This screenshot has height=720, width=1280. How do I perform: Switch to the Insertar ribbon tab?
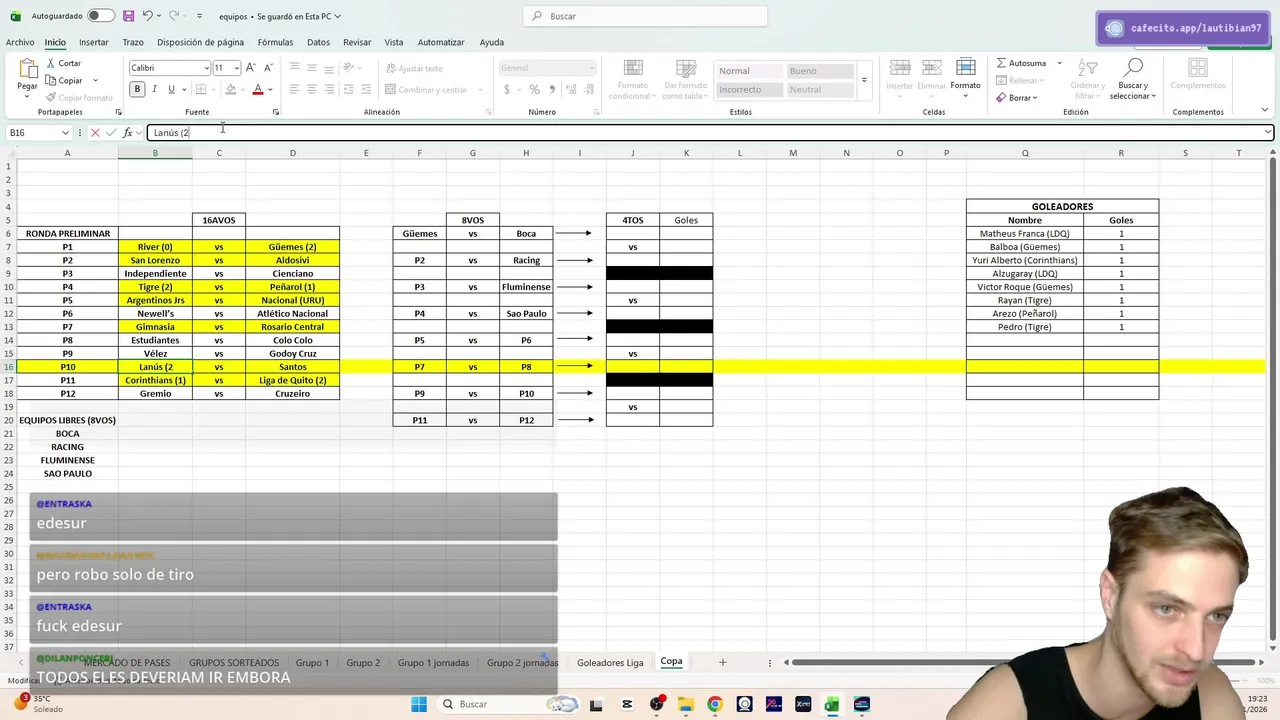[x=94, y=42]
